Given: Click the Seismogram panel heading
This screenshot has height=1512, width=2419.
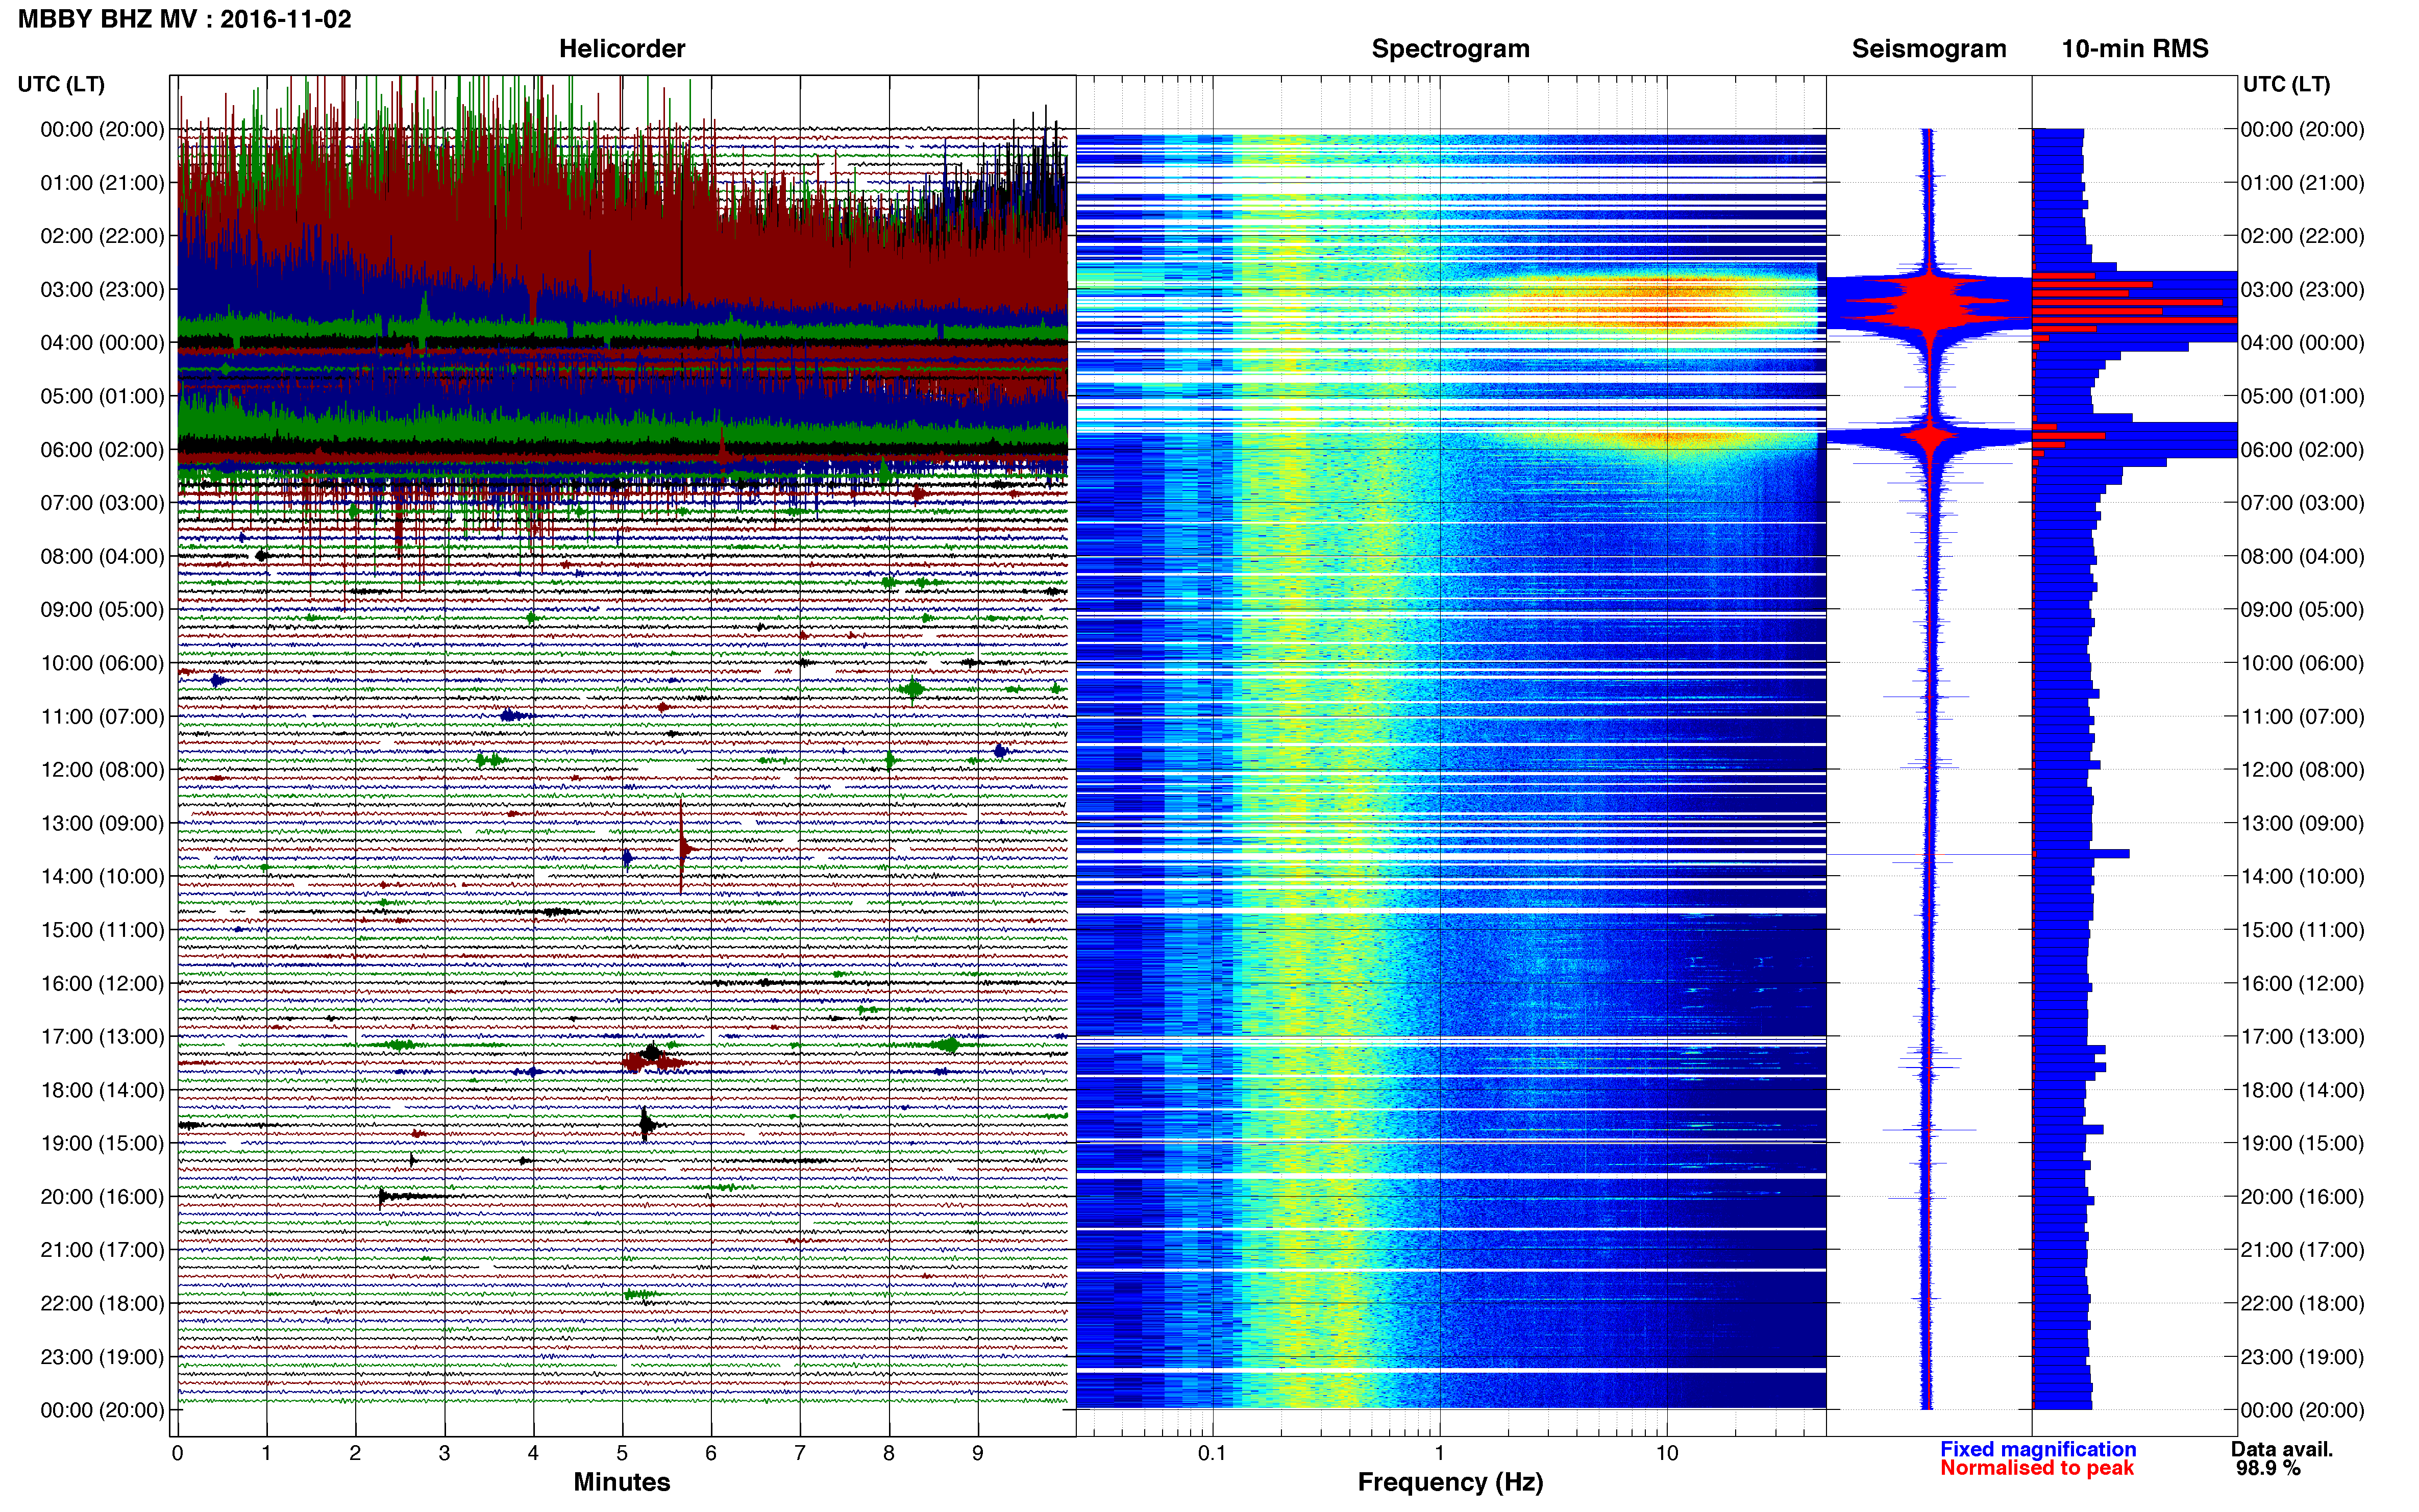Looking at the screenshot, I should (x=1929, y=49).
